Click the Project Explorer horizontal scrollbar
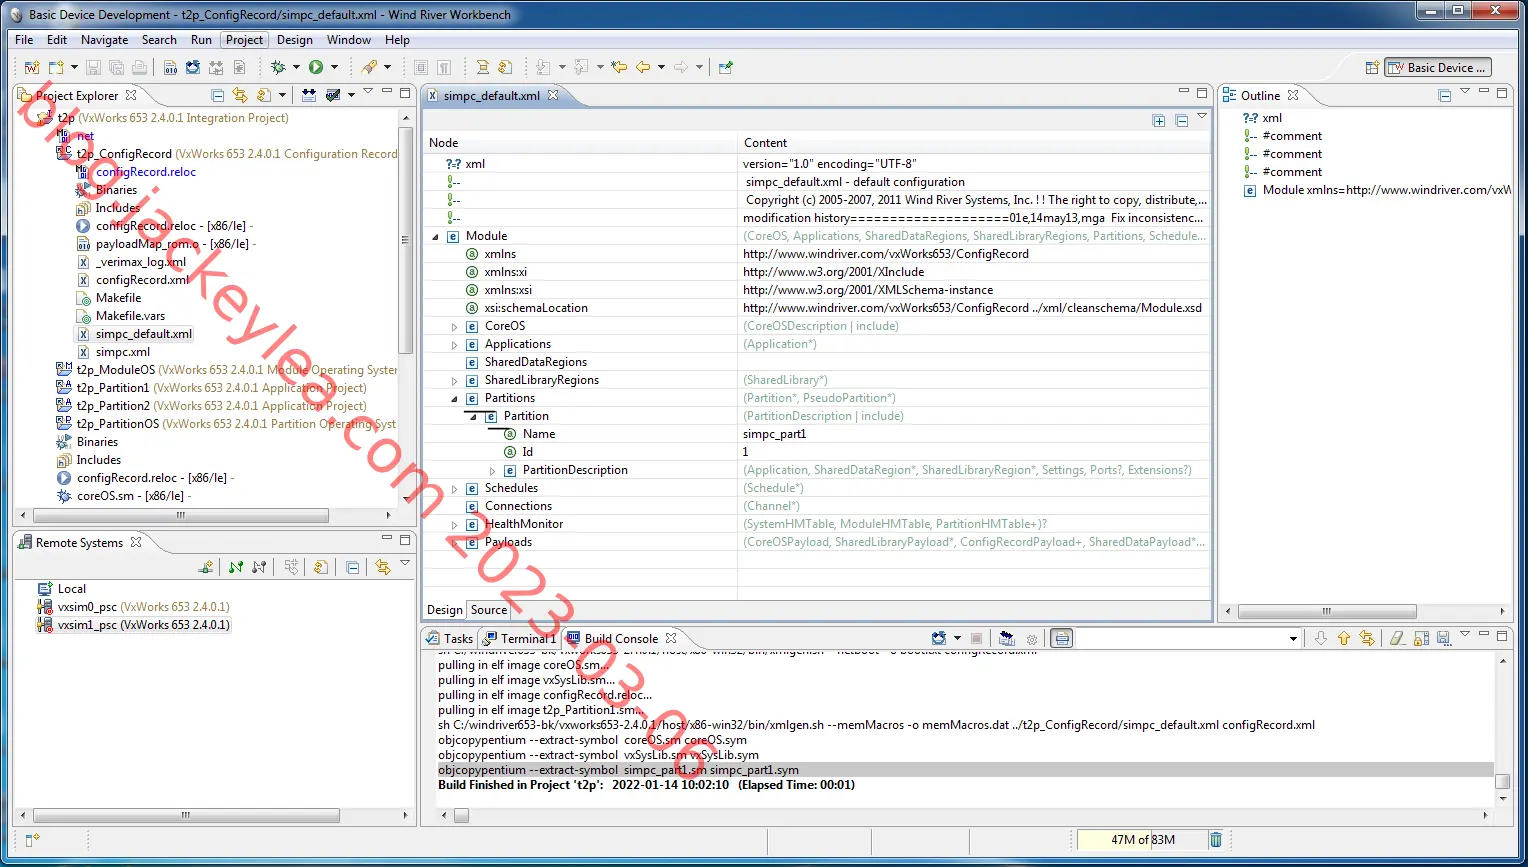 [x=181, y=516]
